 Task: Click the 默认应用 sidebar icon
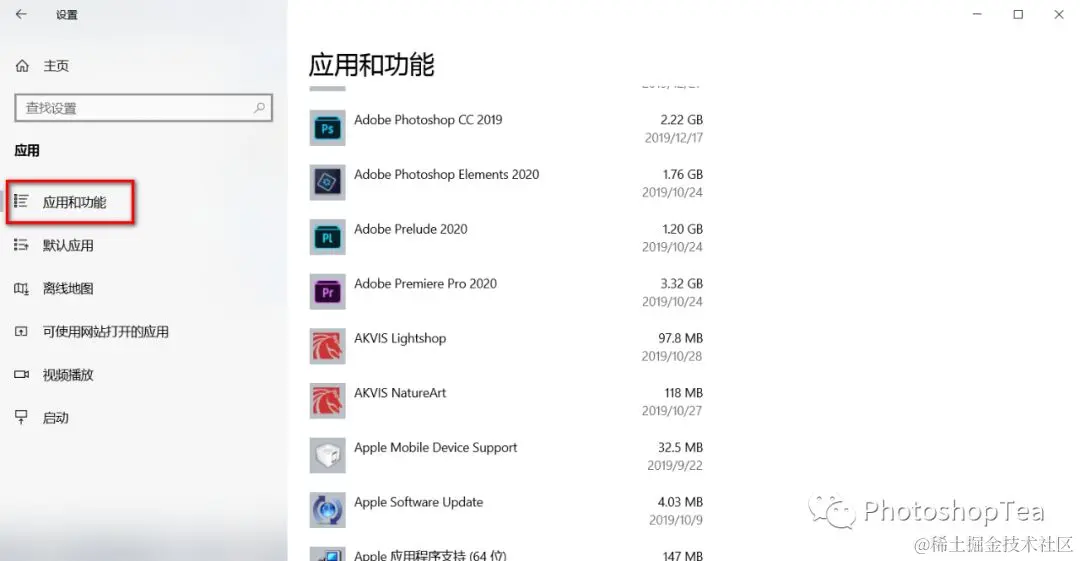tap(21, 245)
